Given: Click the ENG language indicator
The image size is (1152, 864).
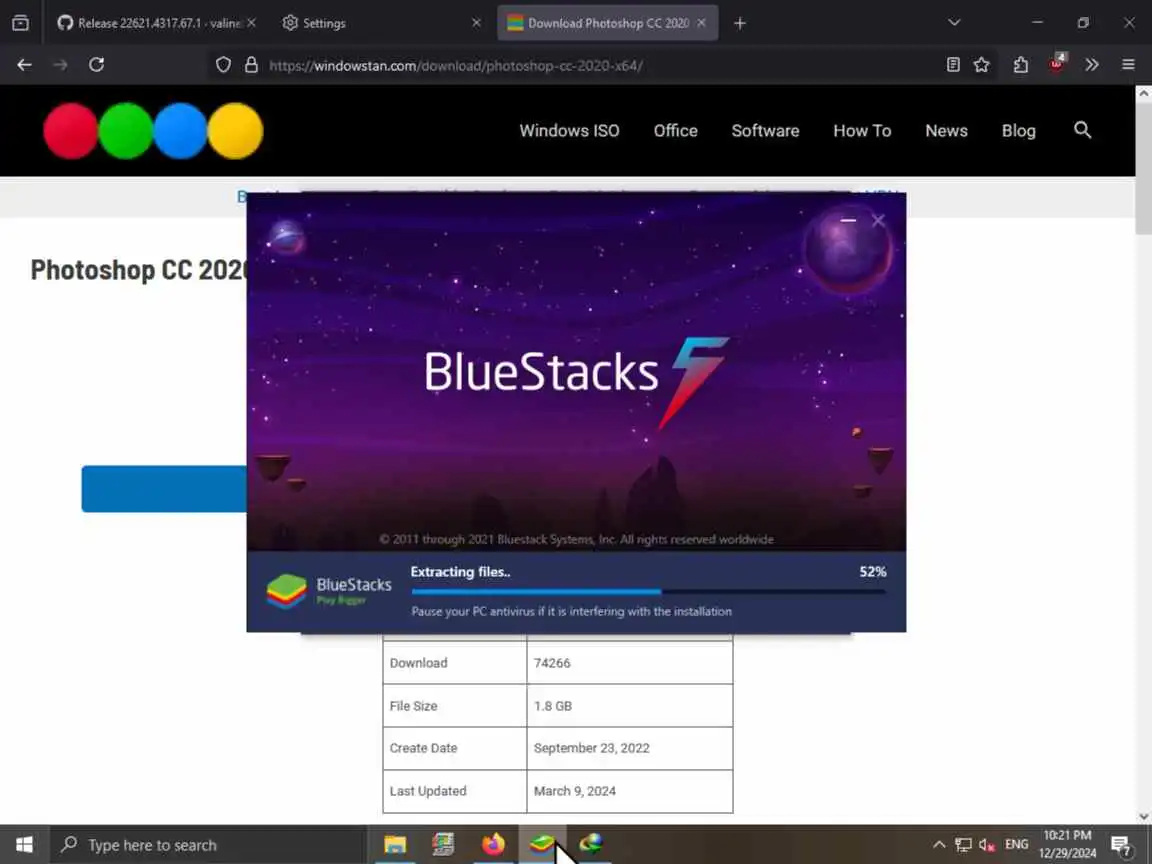Looking at the screenshot, I should pos(1017,844).
